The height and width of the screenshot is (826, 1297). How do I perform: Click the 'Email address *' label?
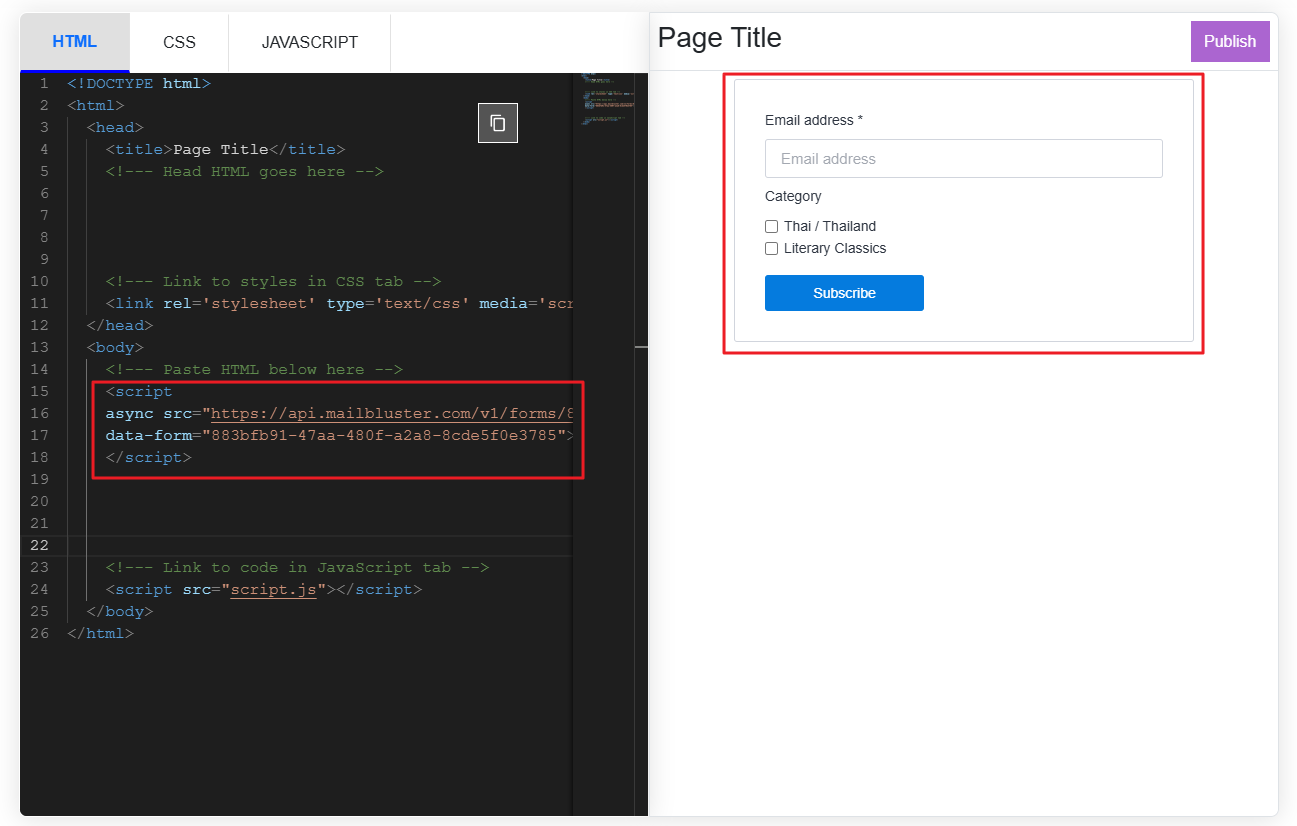[x=814, y=120]
